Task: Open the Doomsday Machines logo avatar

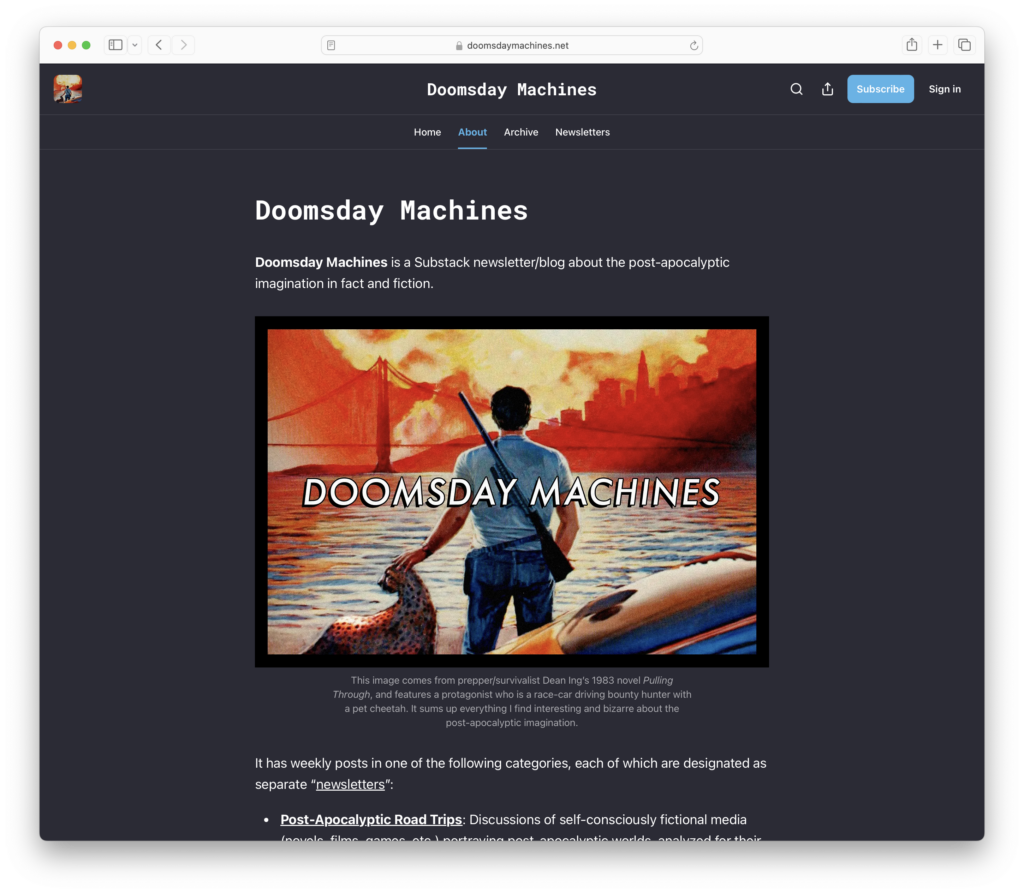Action: pyautogui.click(x=68, y=89)
